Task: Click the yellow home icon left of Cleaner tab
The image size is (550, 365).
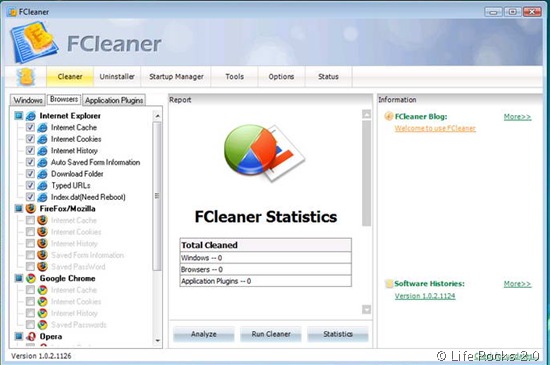Action: (26, 76)
